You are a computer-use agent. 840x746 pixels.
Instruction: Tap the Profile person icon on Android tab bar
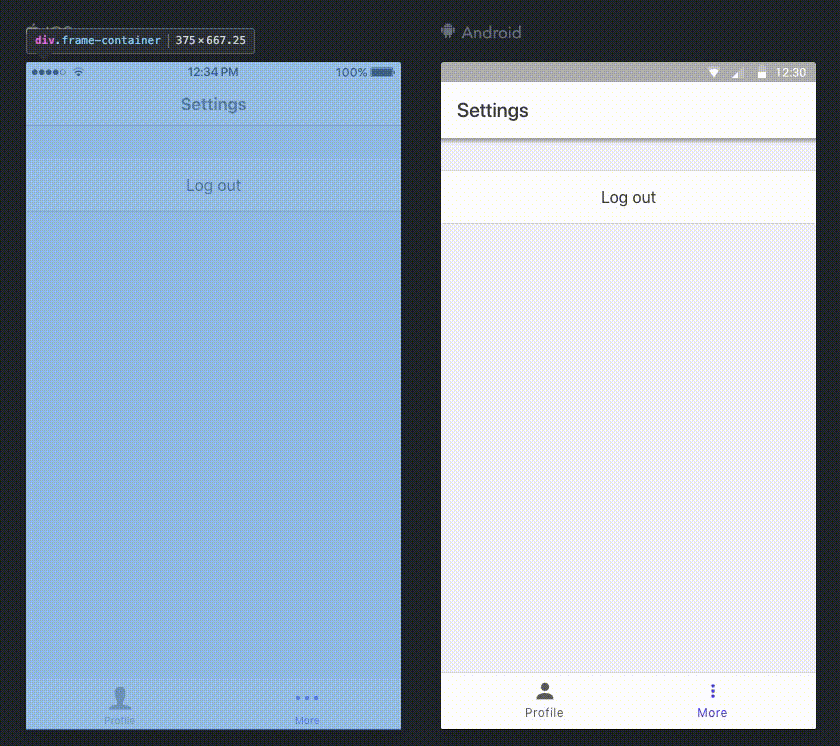tap(544, 689)
